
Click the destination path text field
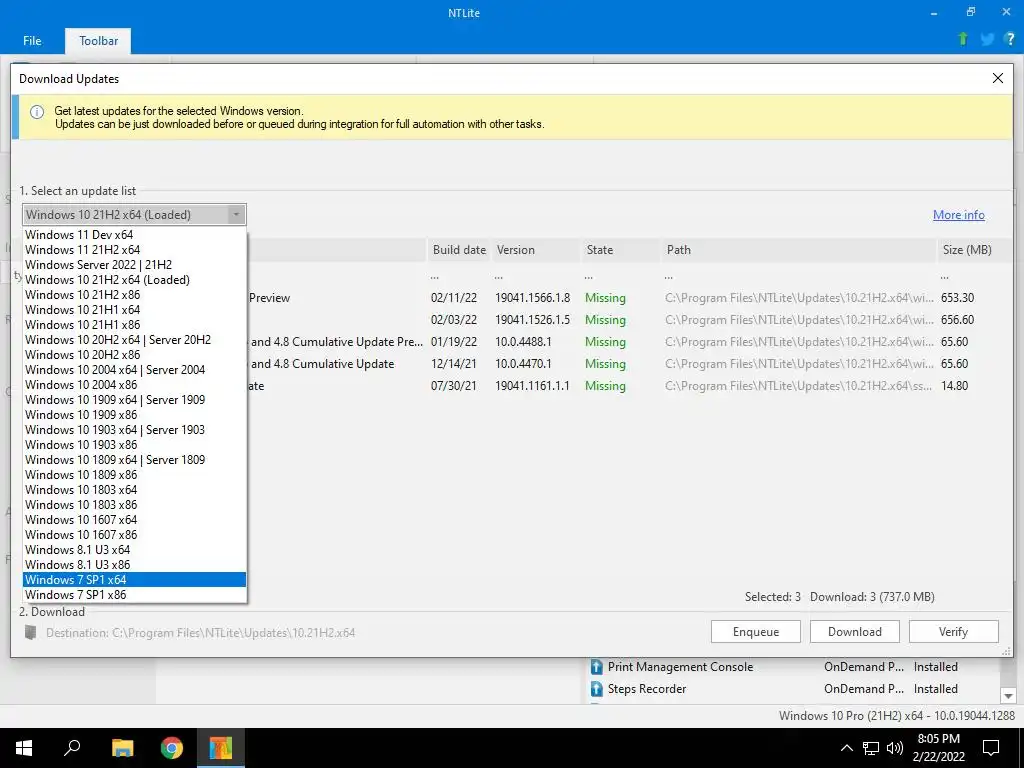coord(200,632)
